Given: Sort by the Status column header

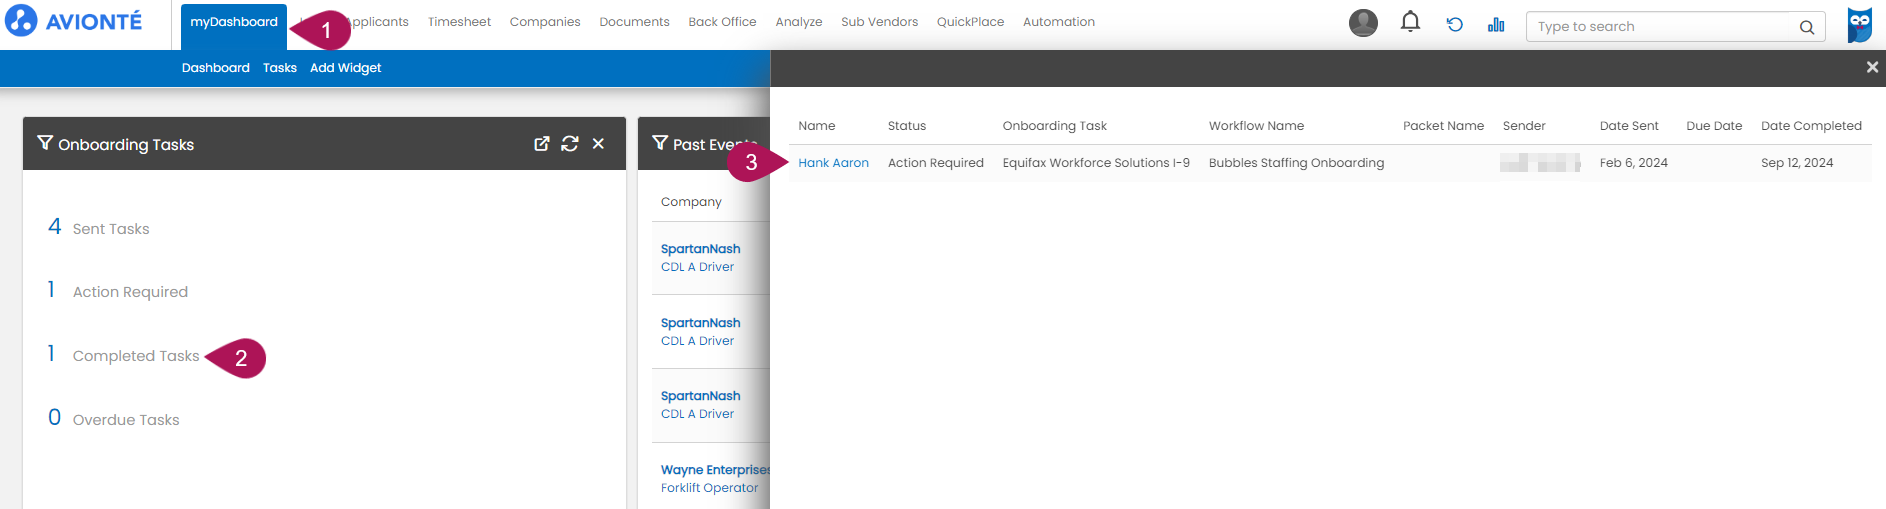Looking at the screenshot, I should coord(907,126).
